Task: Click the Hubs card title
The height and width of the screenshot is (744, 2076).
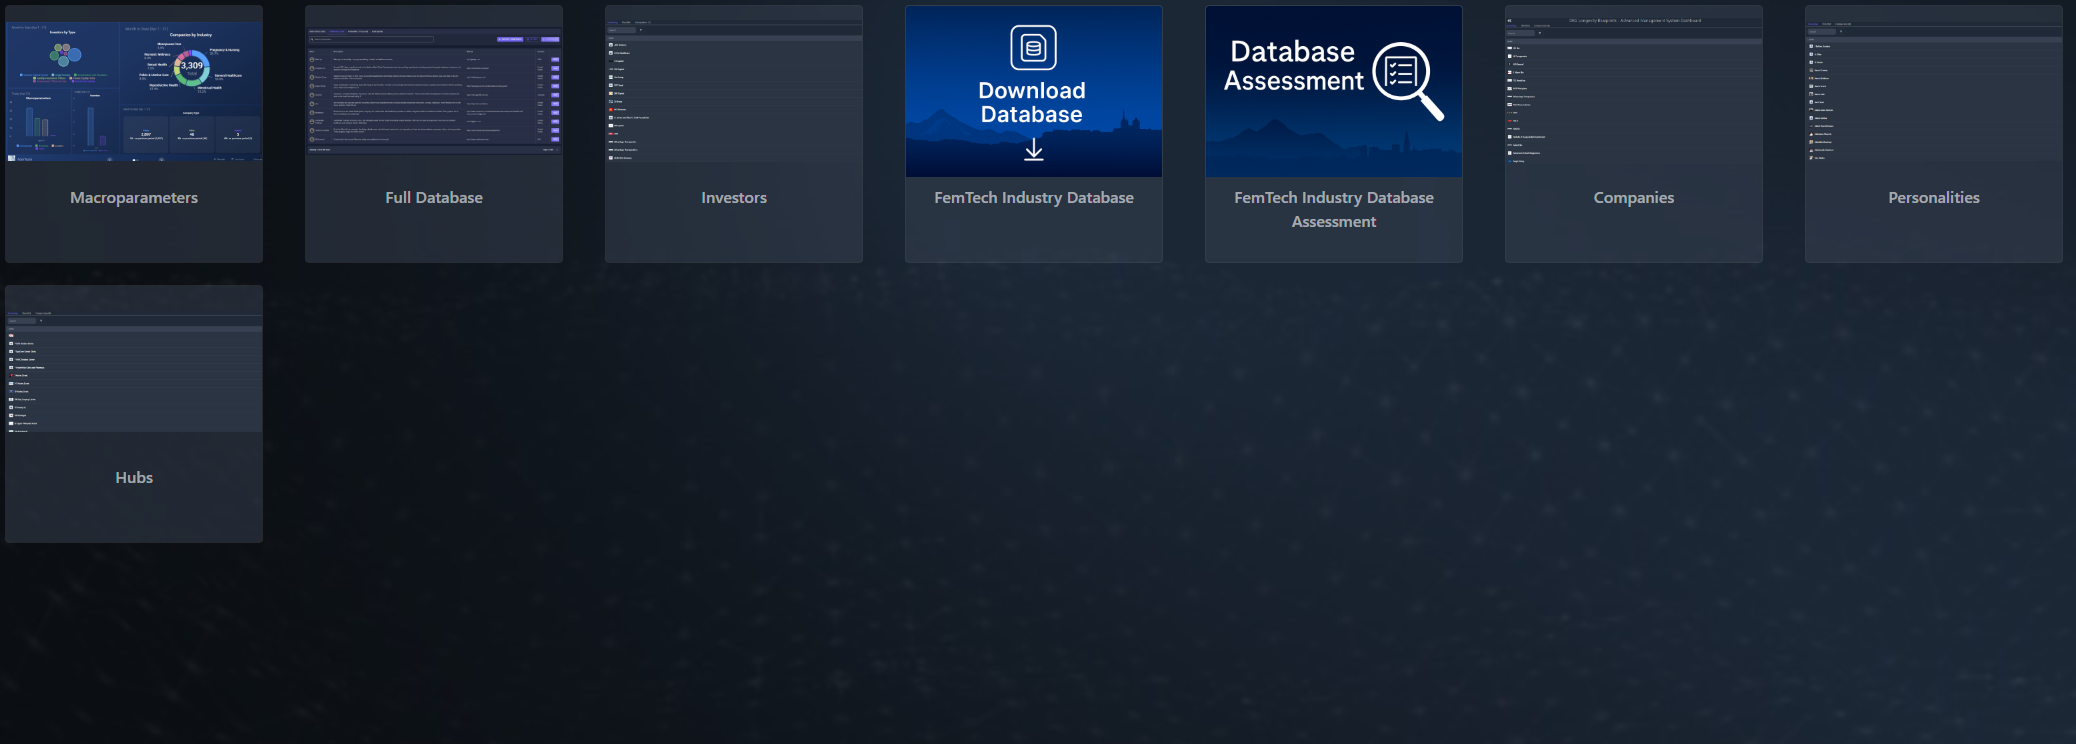Action: 134,478
